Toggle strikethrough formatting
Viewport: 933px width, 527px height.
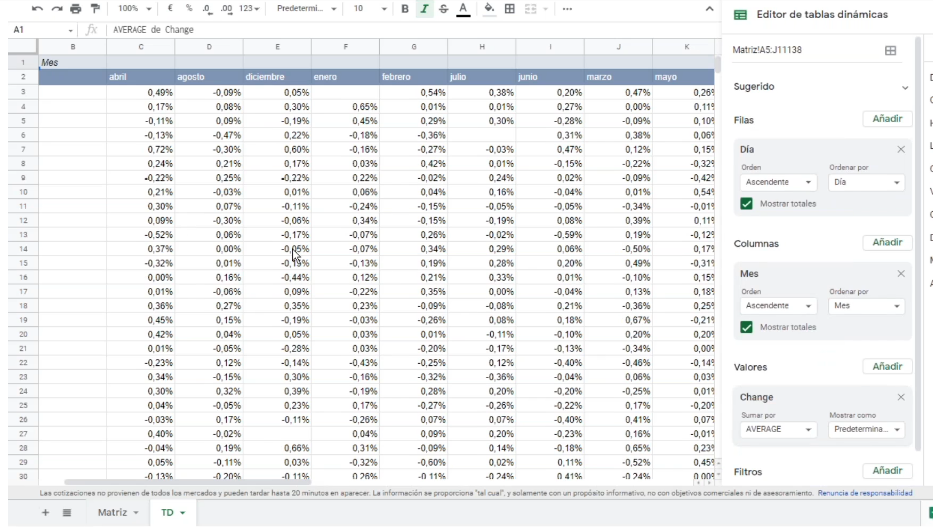(444, 9)
